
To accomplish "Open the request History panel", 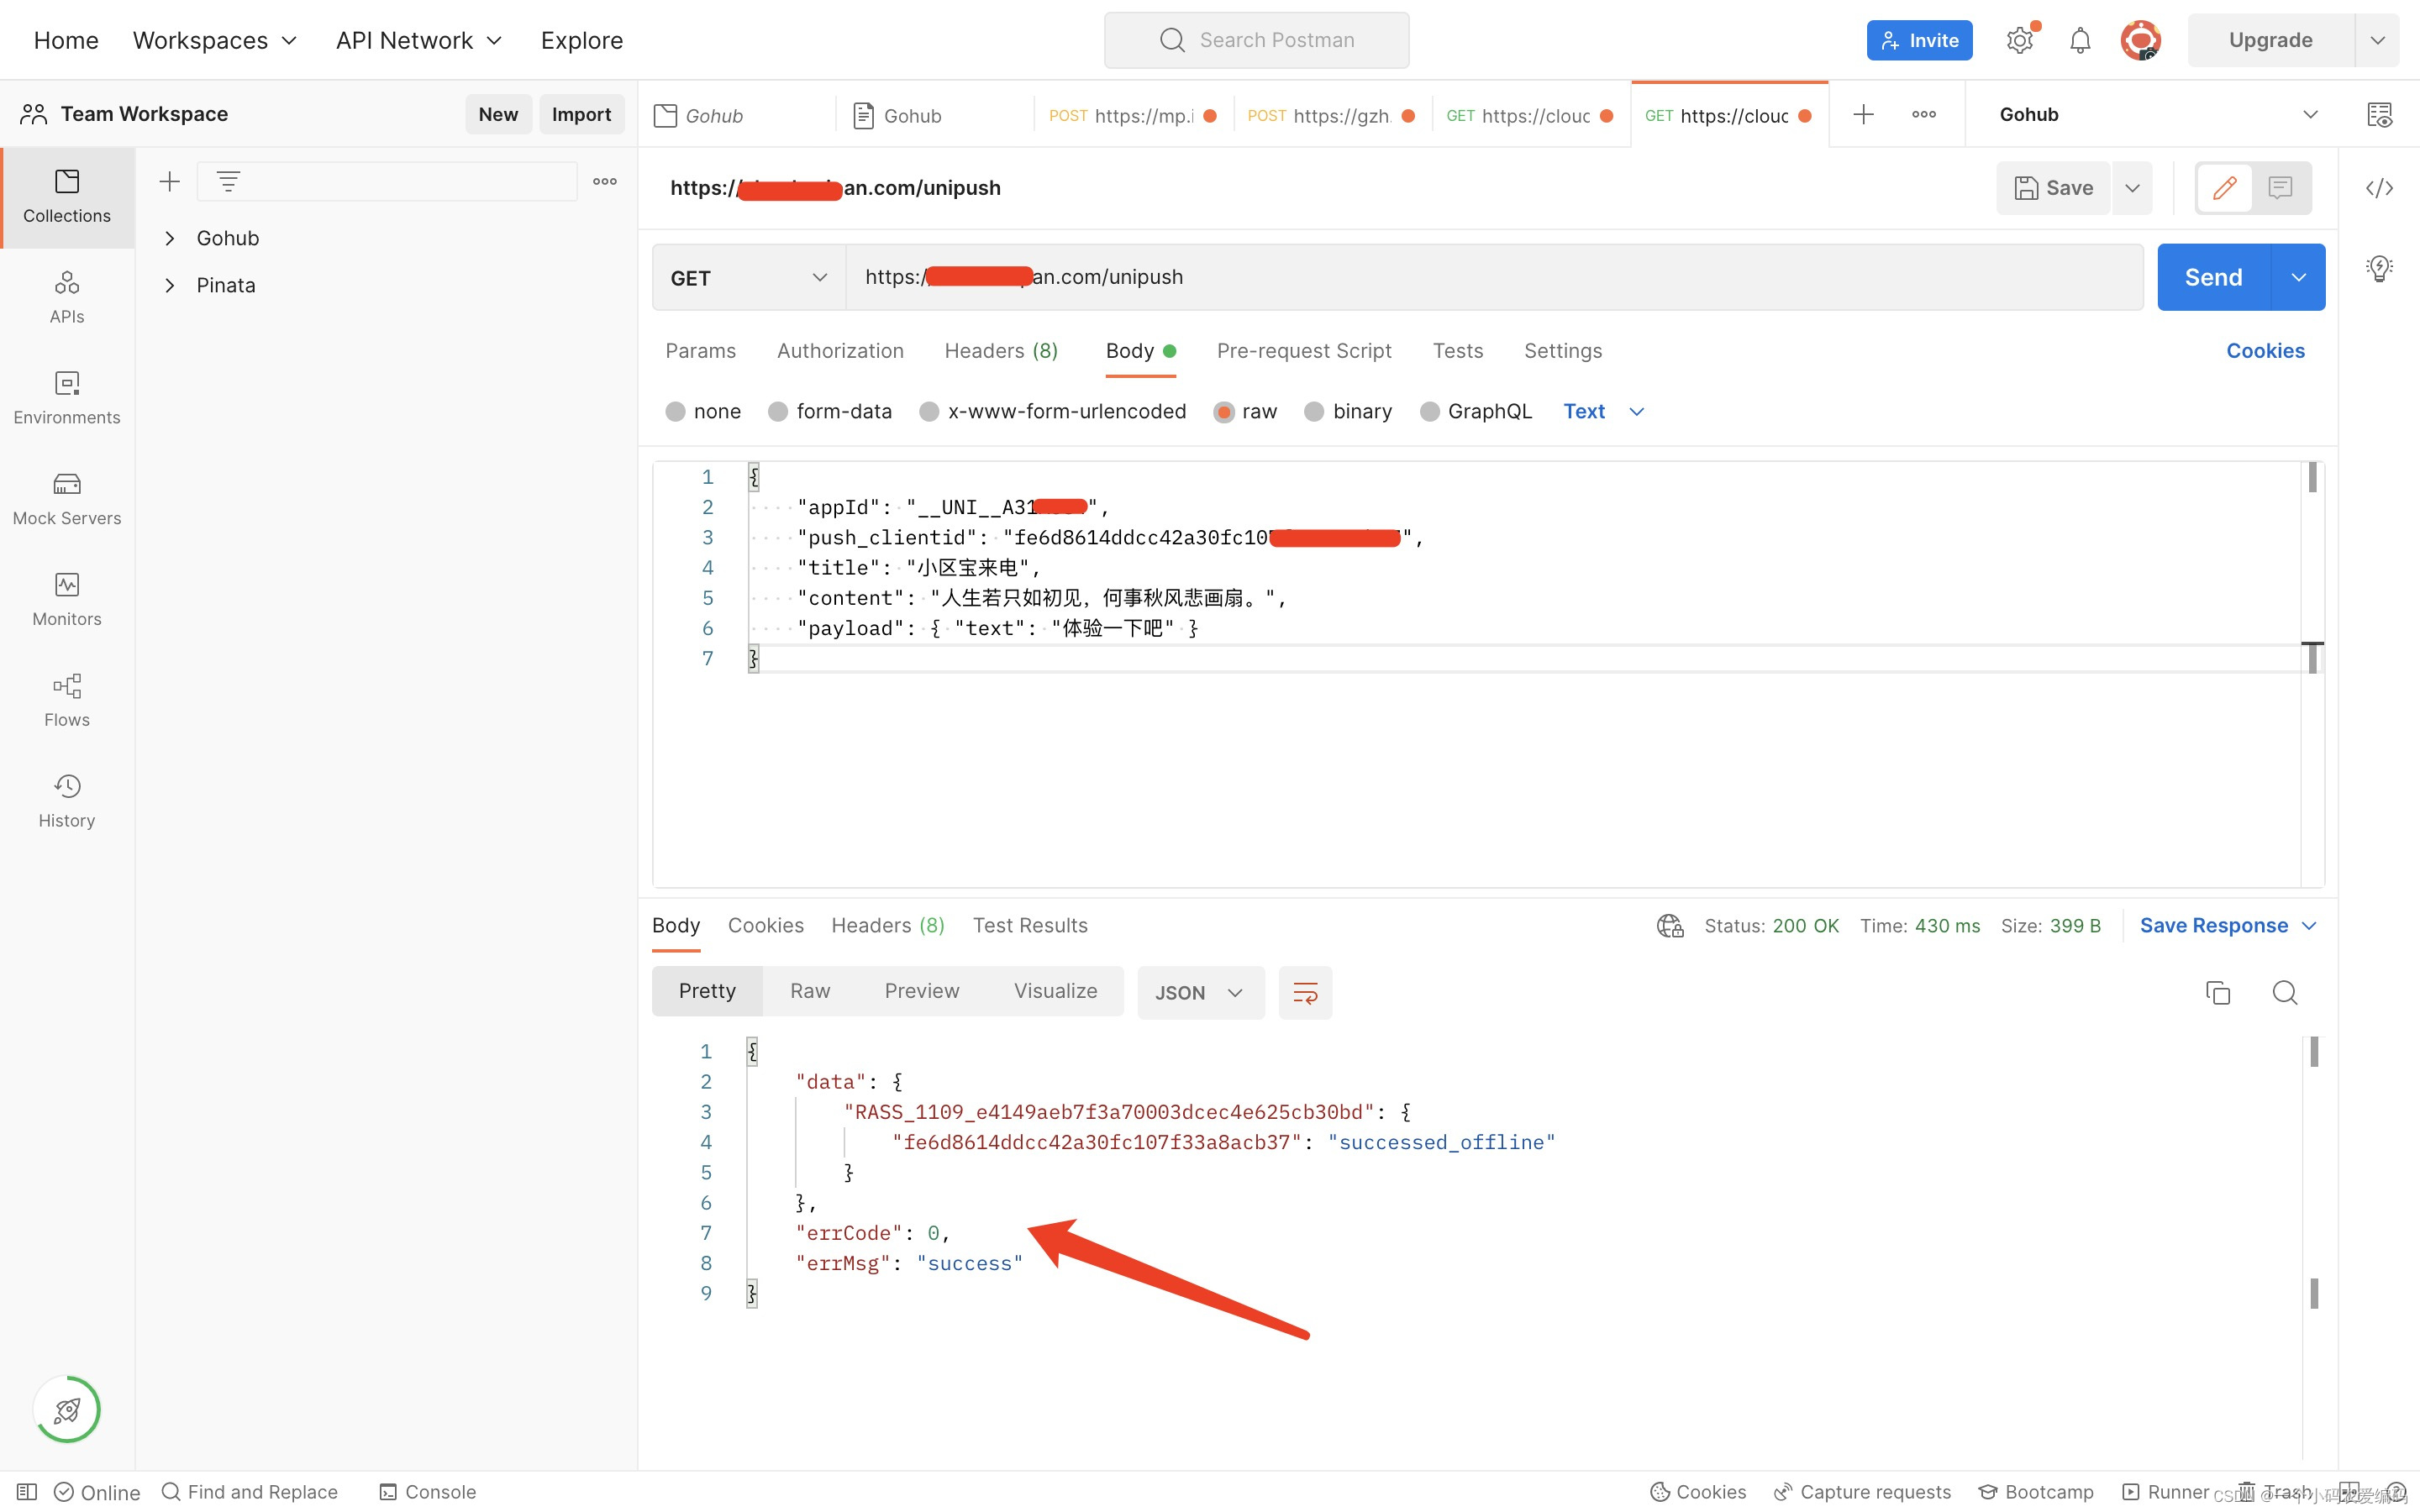I will coord(66,801).
